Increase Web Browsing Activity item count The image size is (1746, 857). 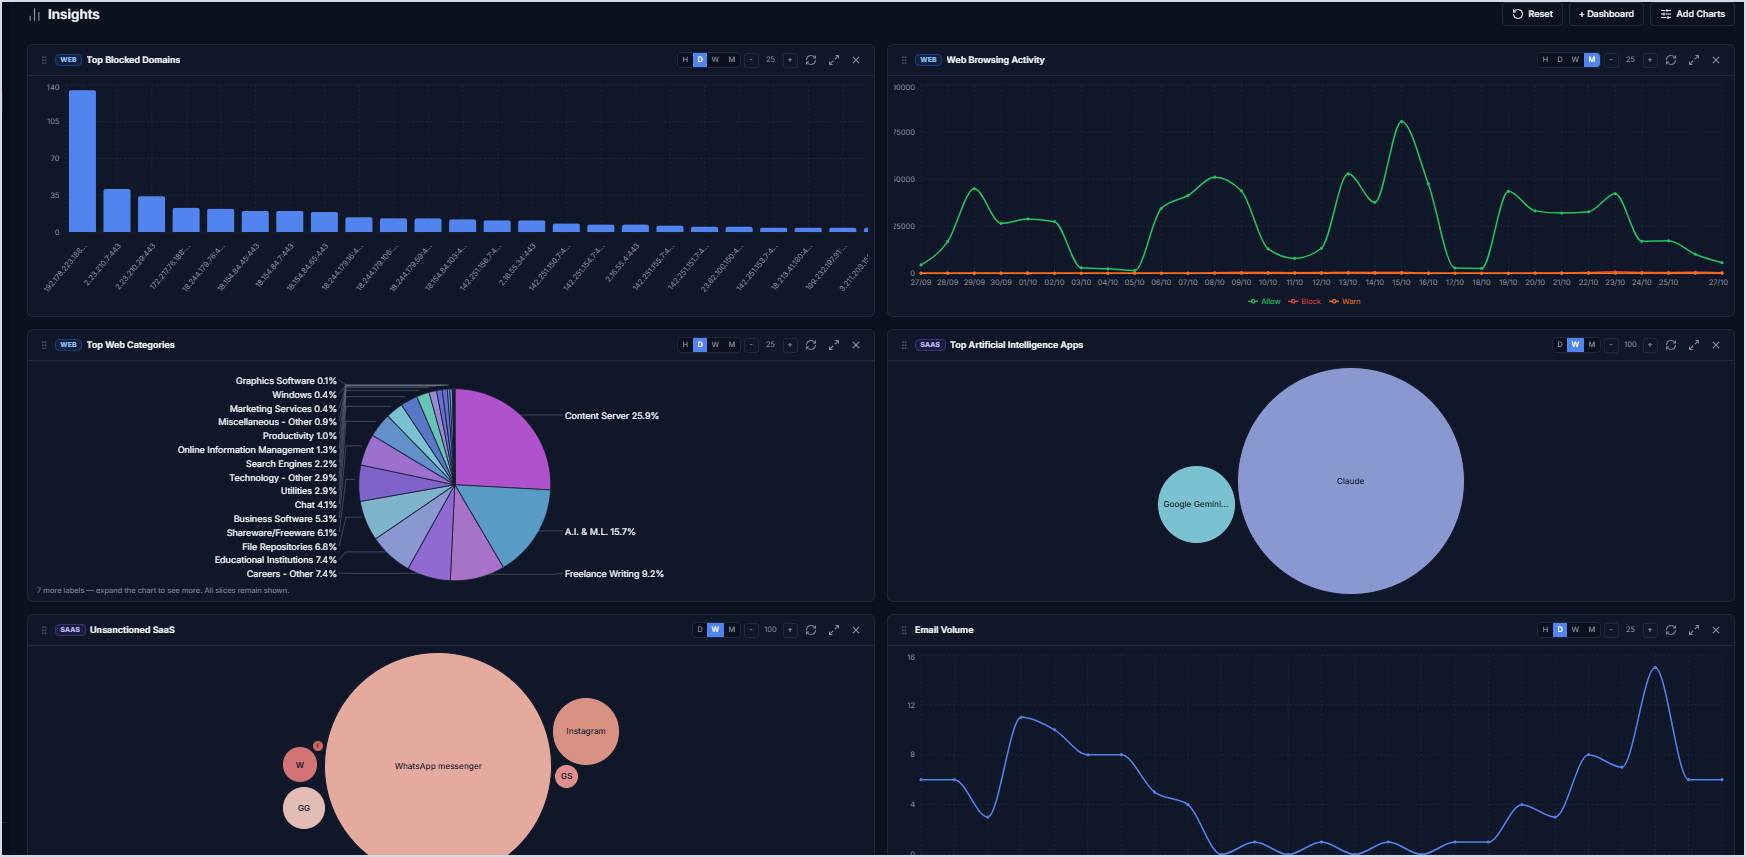pyautogui.click(x=1650, y=60)
